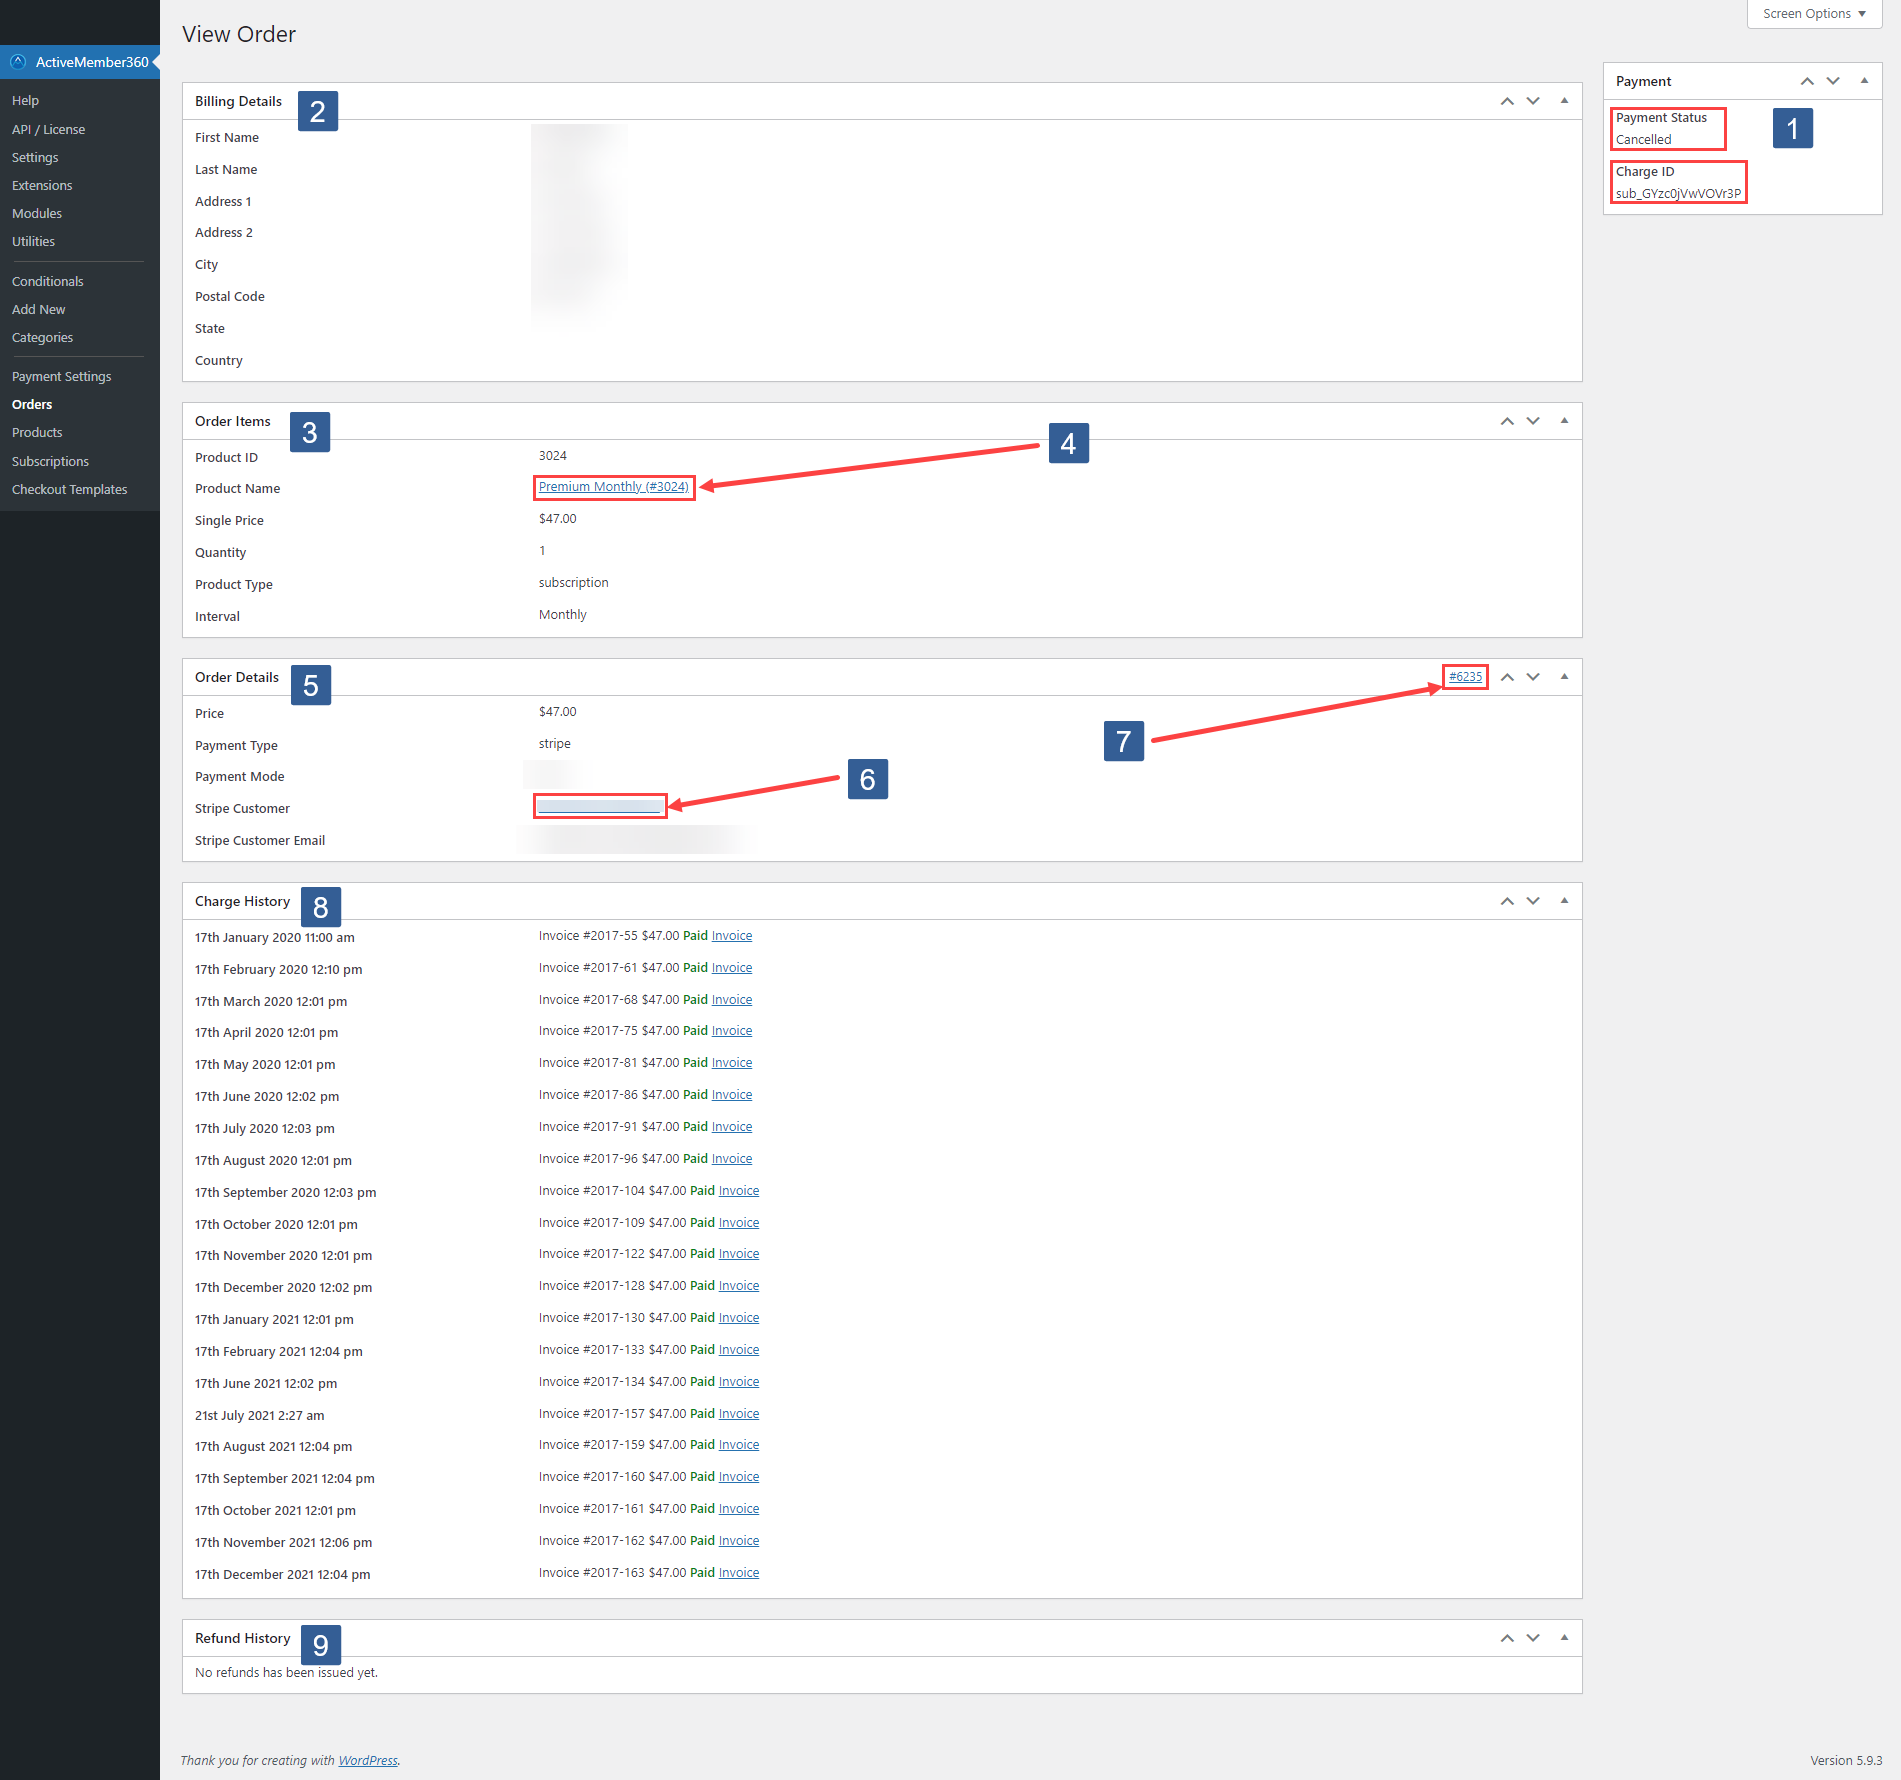Collapse the Payment panel
The height and width of the screenshot is (1780, 1901).
[x=1864, y=81]
